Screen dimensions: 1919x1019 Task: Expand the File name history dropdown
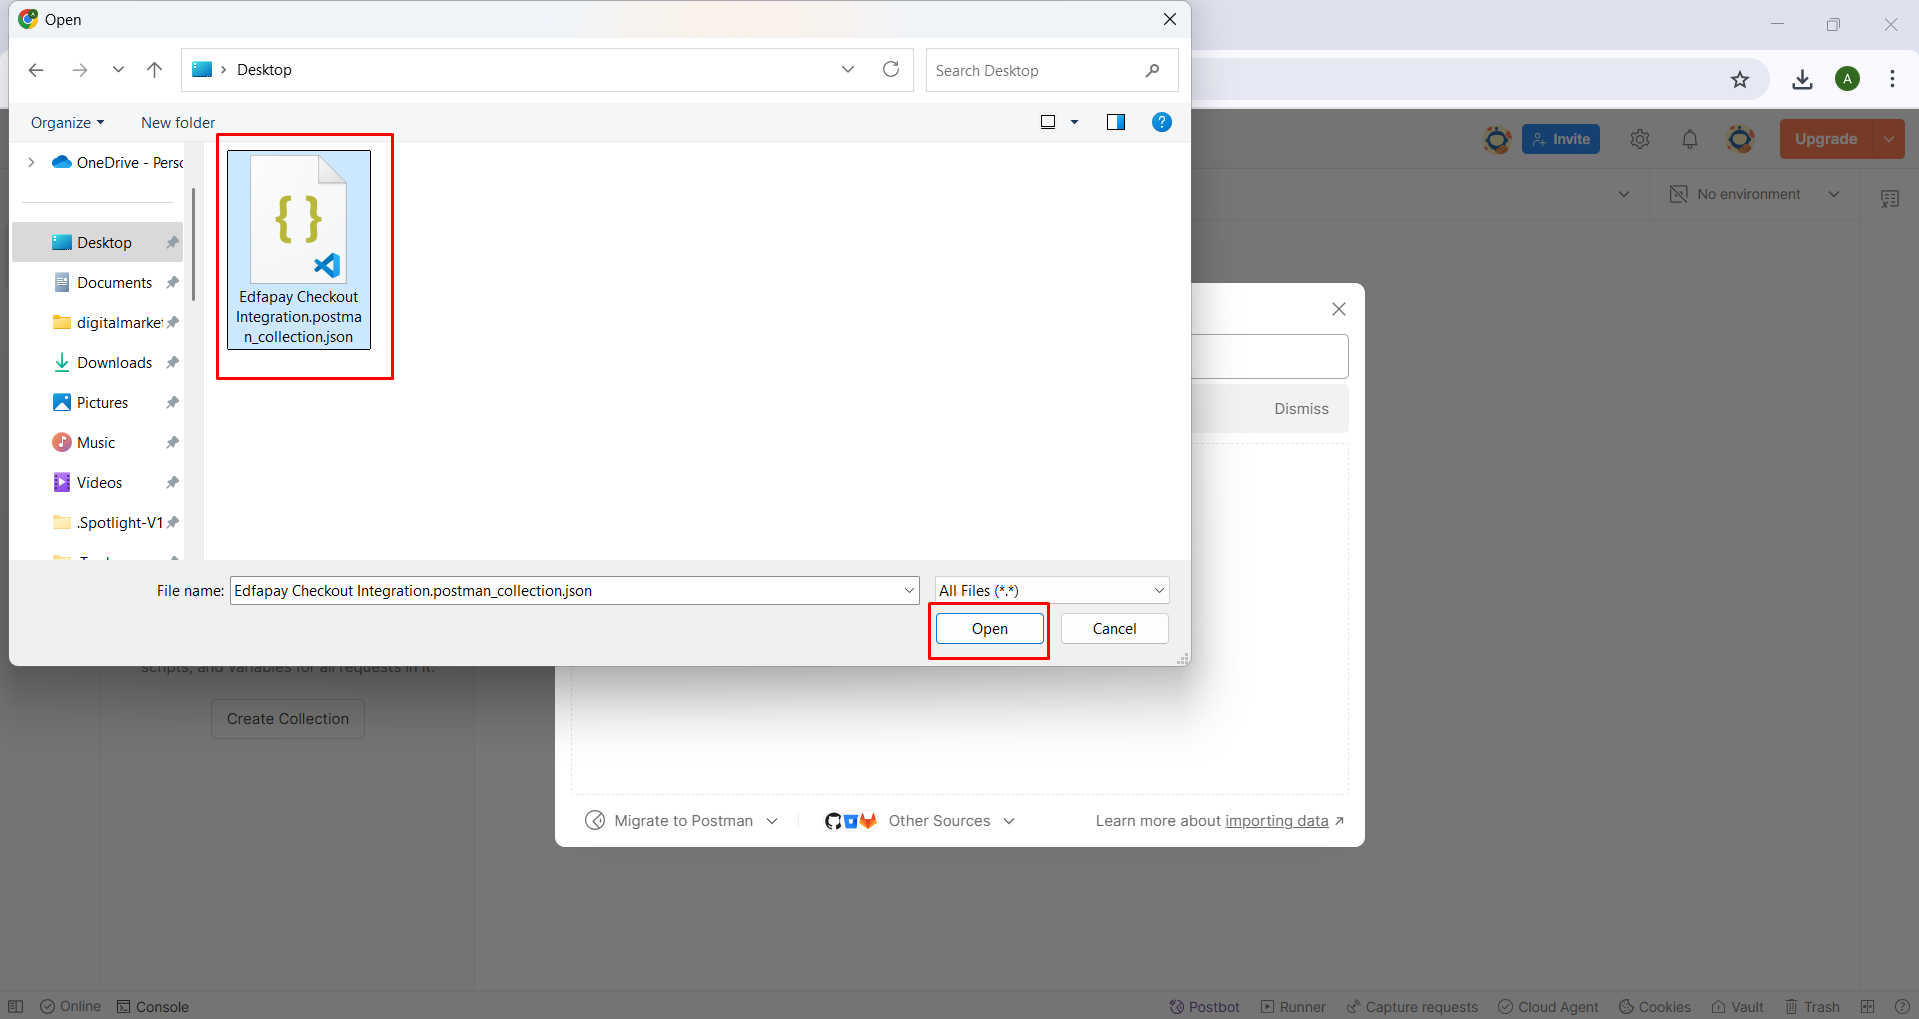(909, 591)
